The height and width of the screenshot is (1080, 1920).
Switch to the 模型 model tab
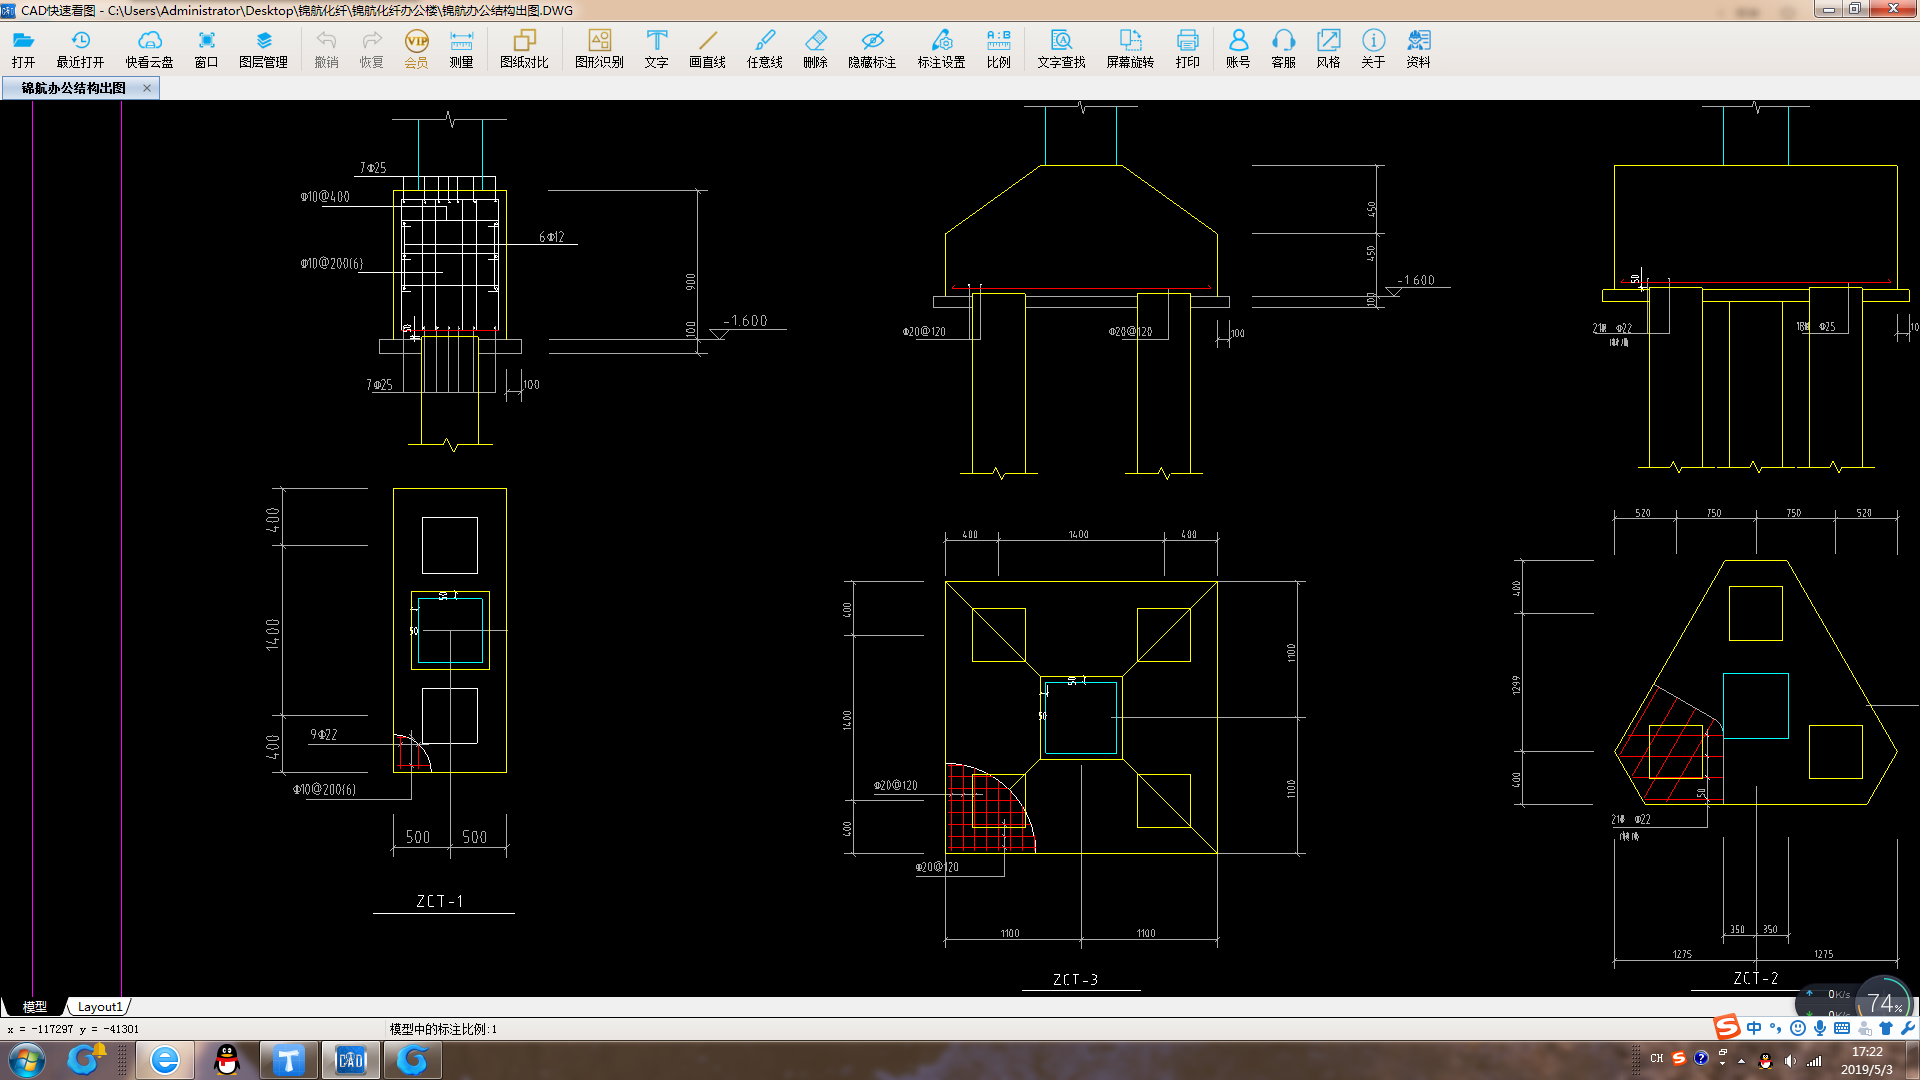click(x=35, y=1007)
